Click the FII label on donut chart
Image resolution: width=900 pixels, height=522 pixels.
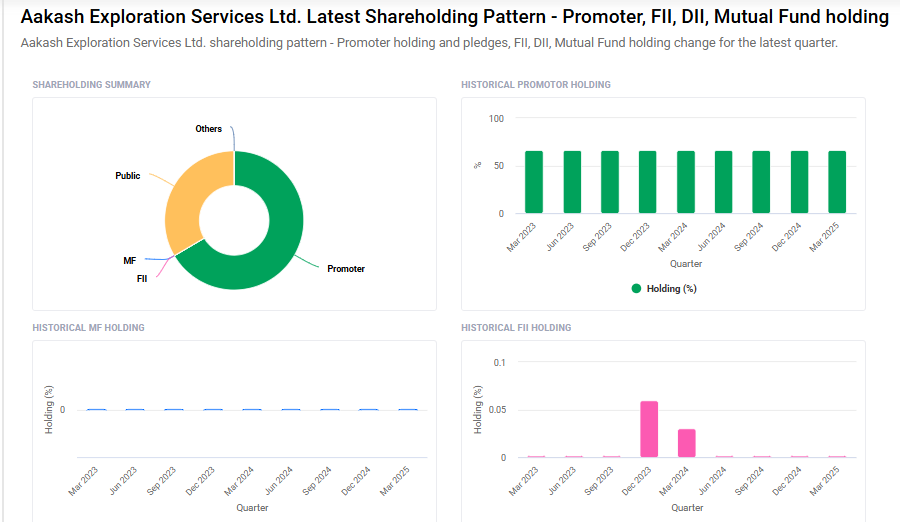pos(142,279)
